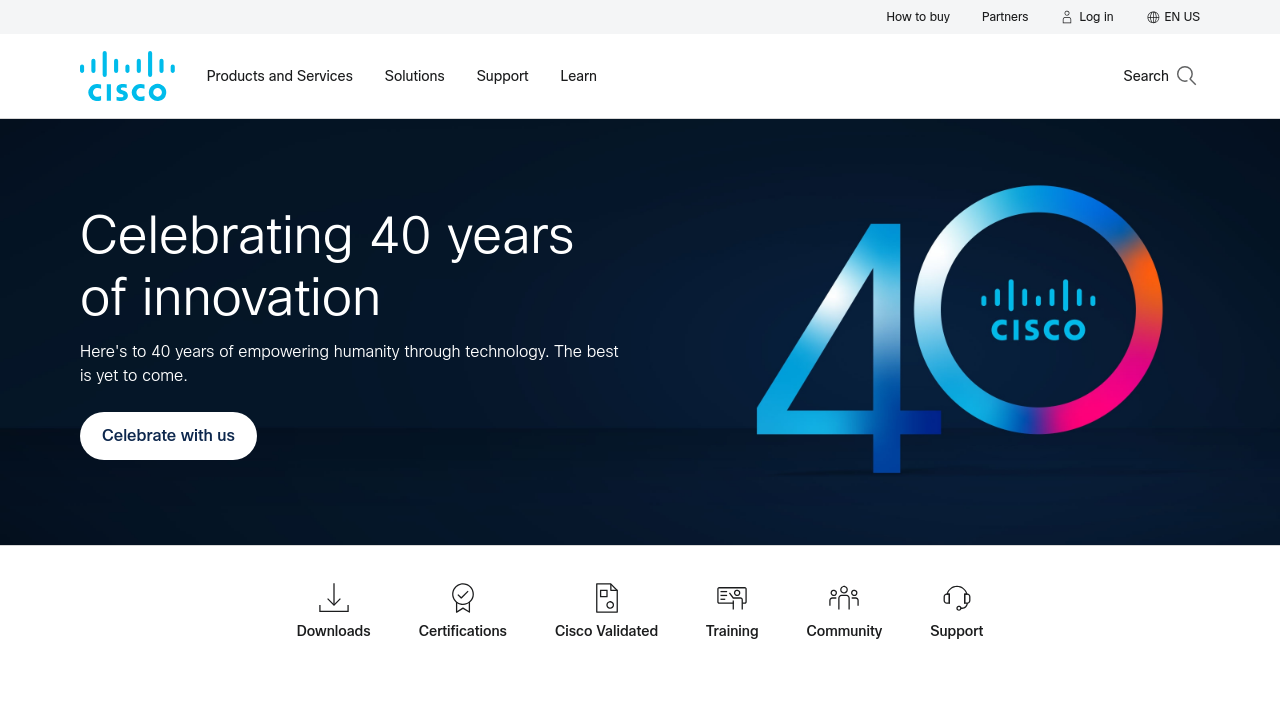Click the Certifications badge icon
The image size is (1280, 720).
pyautogui.click(x=463, y=598)
